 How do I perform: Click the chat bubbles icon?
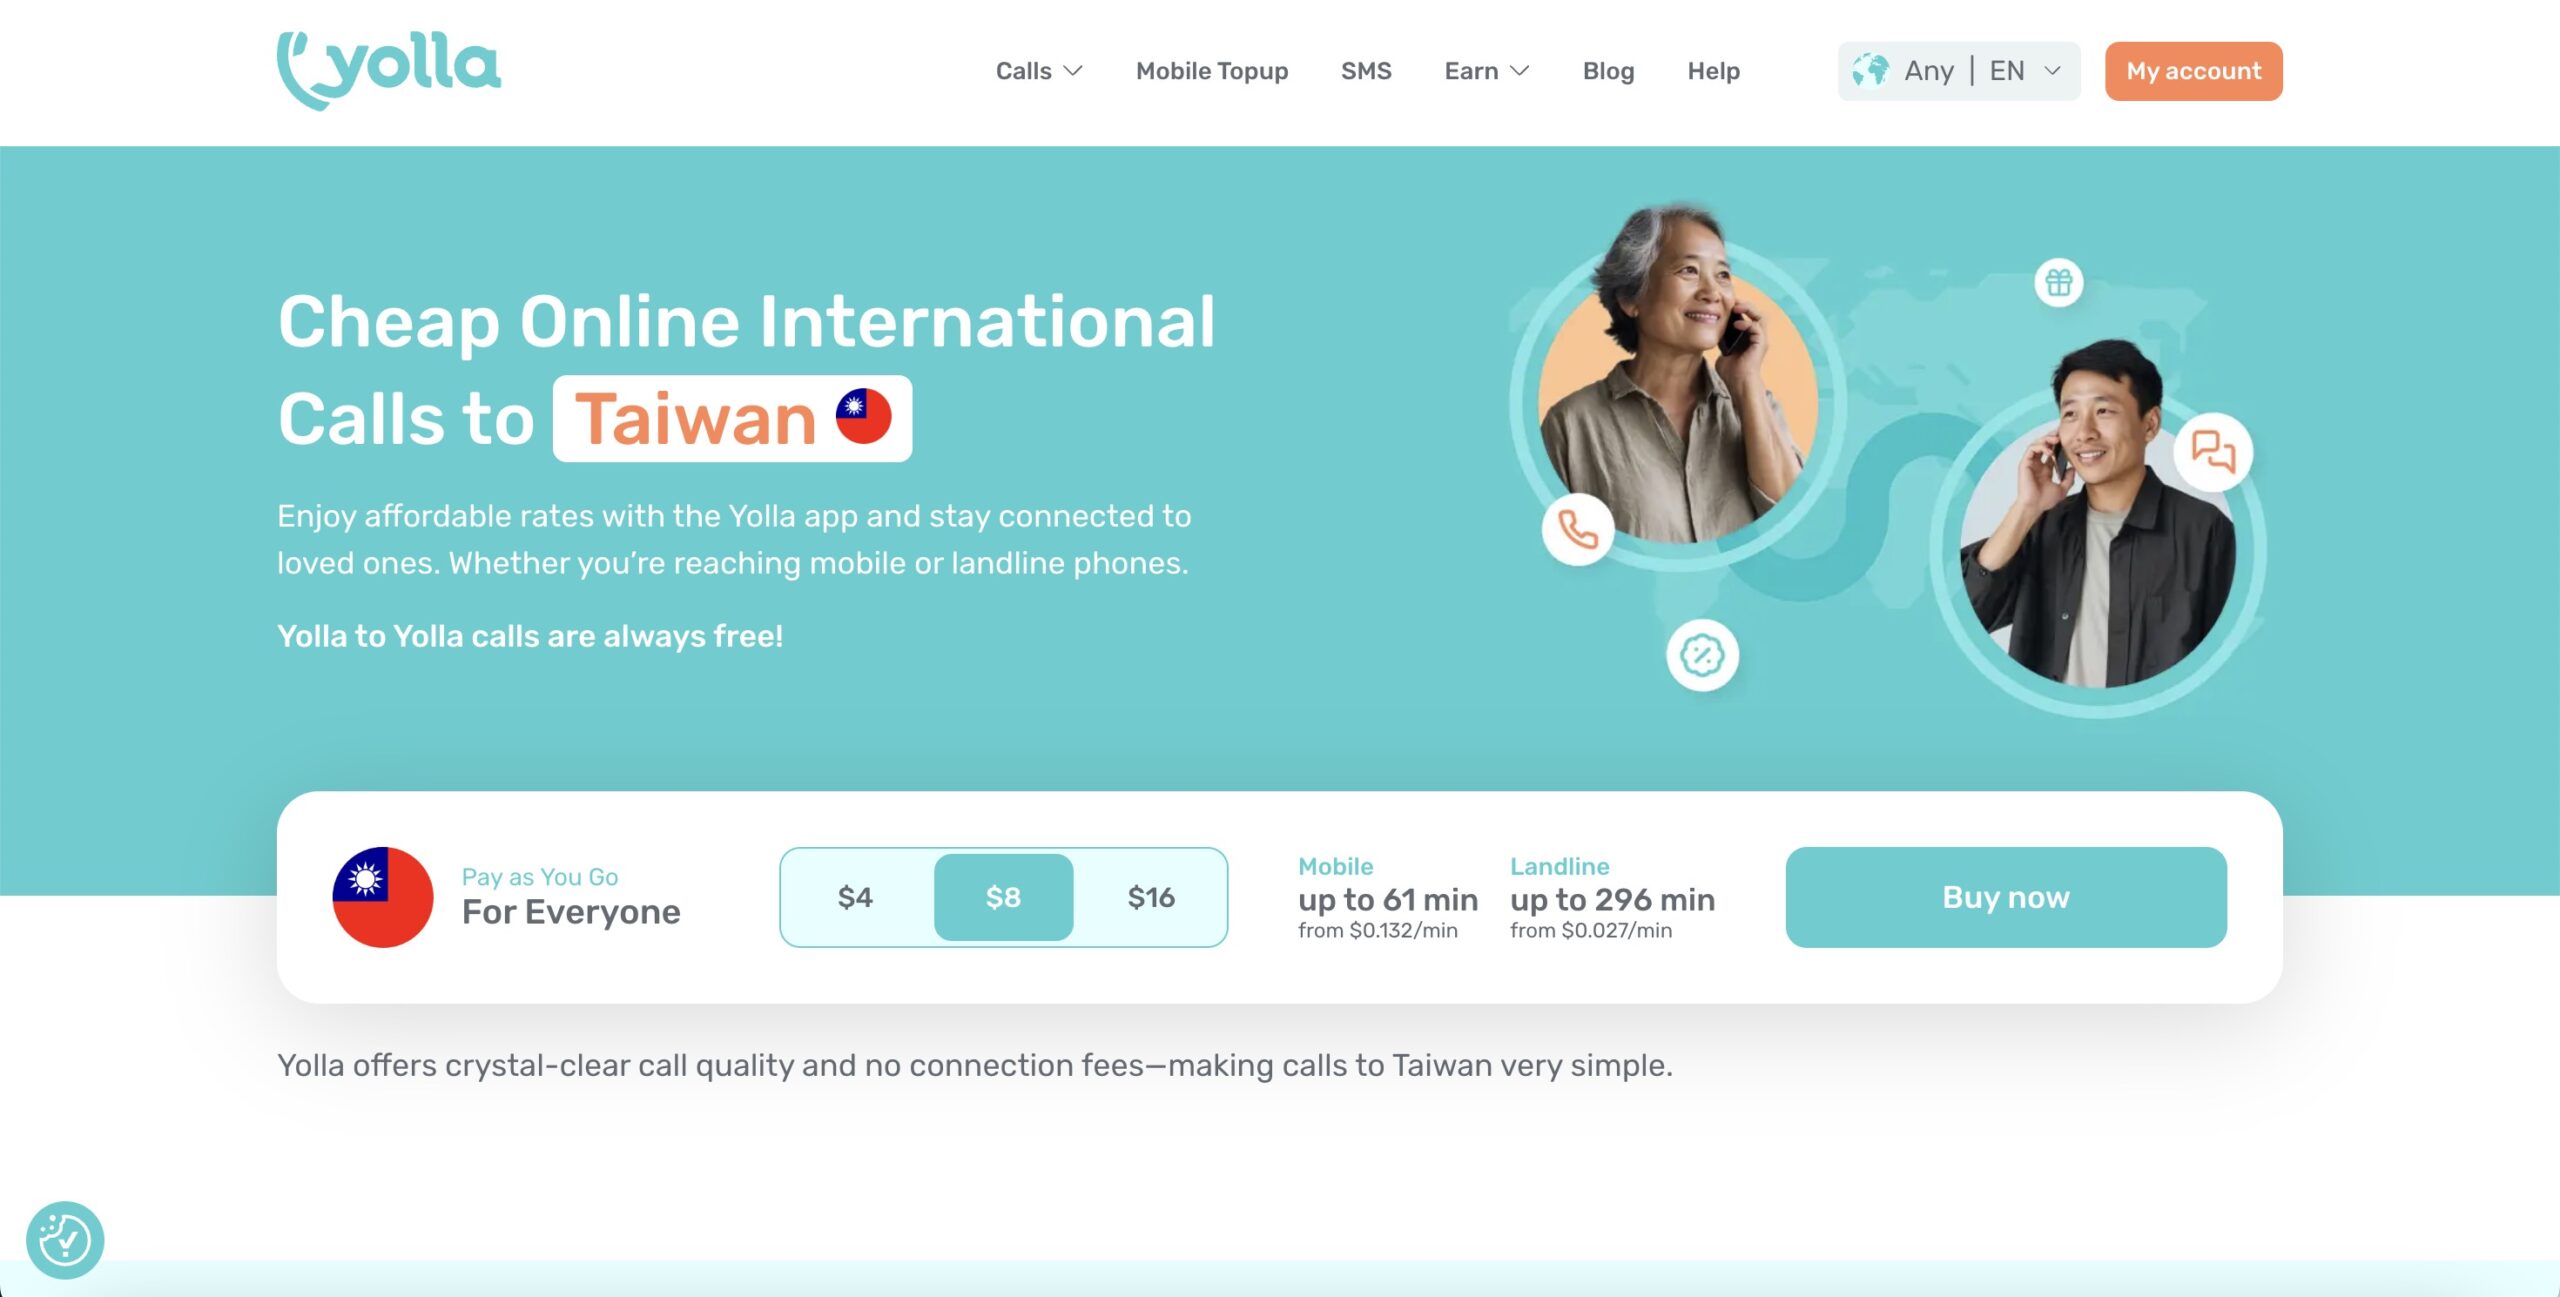2213,451
